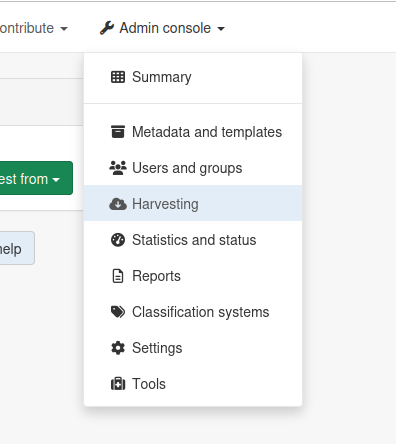Open the Settings menu entry

point(193,348)
